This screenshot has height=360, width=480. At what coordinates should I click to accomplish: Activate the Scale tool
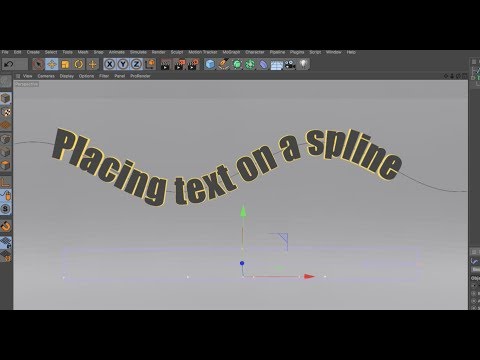(65, 64)
